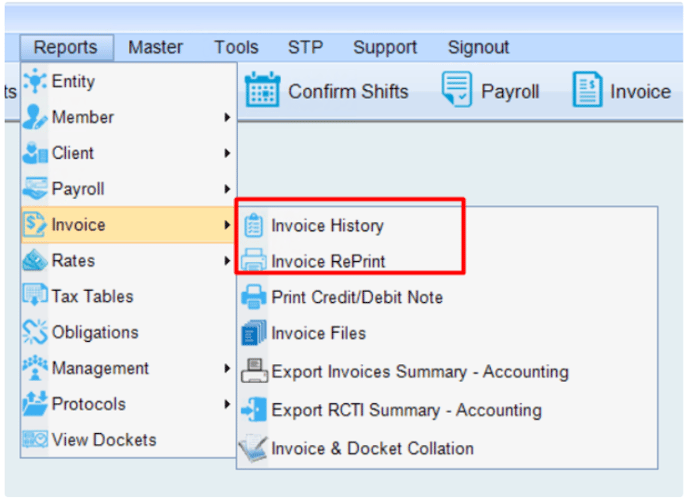Click the Invoice RePrint printer icon
688x498 pixels.
(x=253, y=260)
